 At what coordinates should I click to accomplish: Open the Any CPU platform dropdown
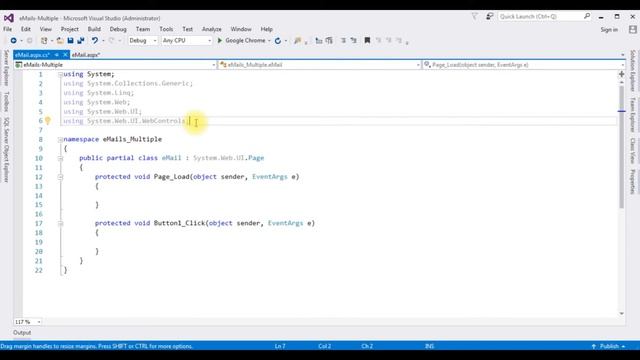[x=187, y=40]
